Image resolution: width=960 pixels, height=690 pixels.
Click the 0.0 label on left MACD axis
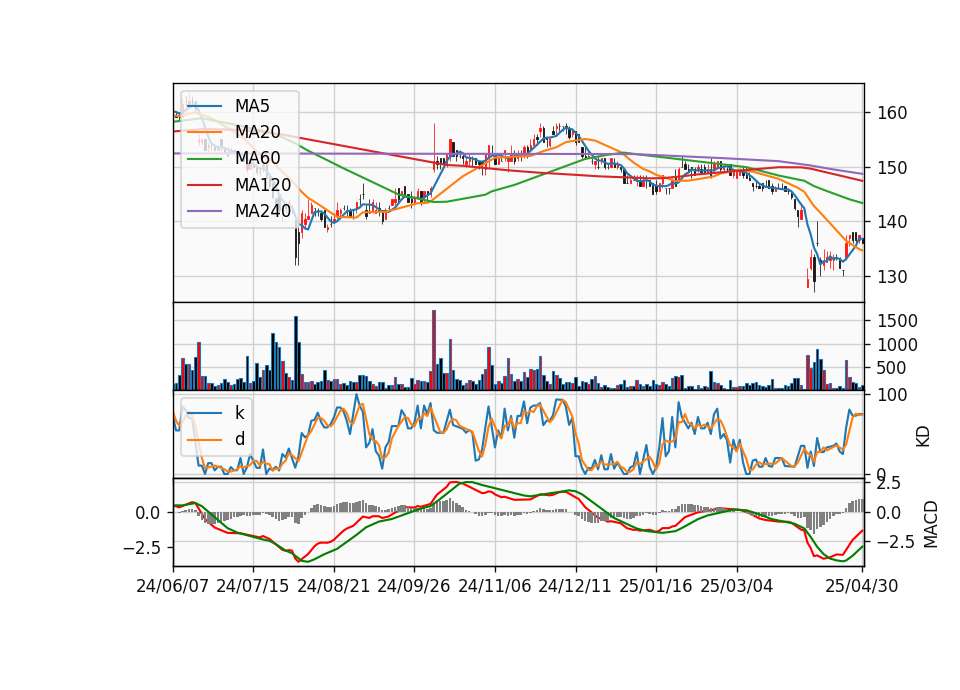(148, 513)
